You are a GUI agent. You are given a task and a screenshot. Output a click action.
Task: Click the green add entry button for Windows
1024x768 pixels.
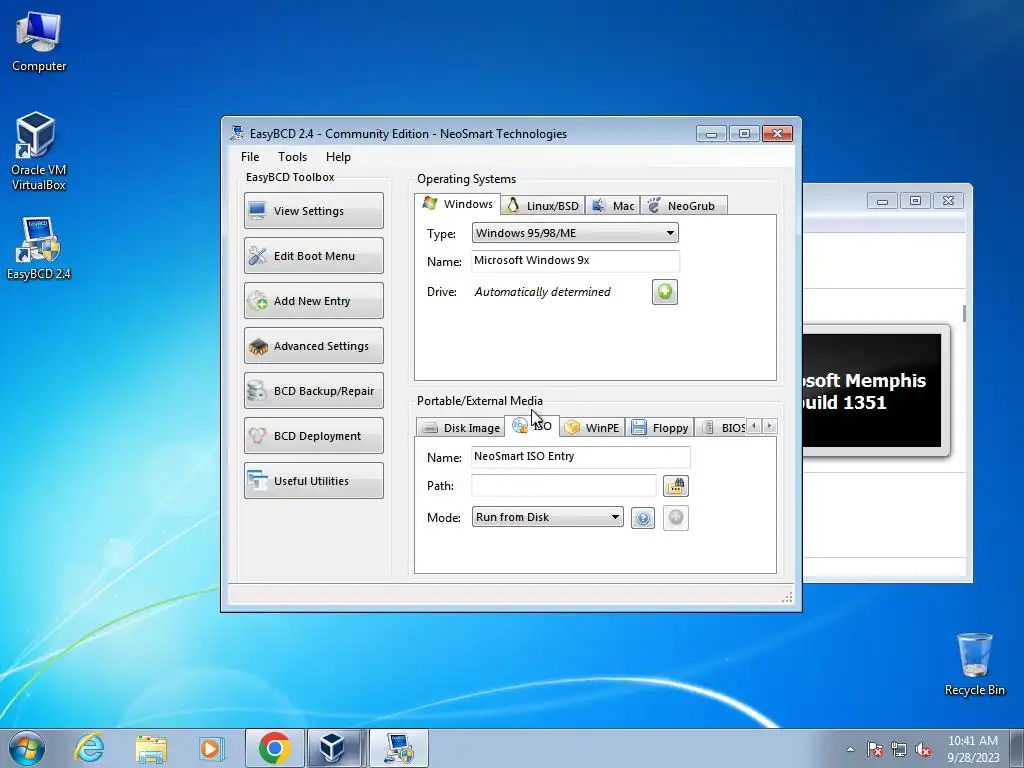point(665,292)
